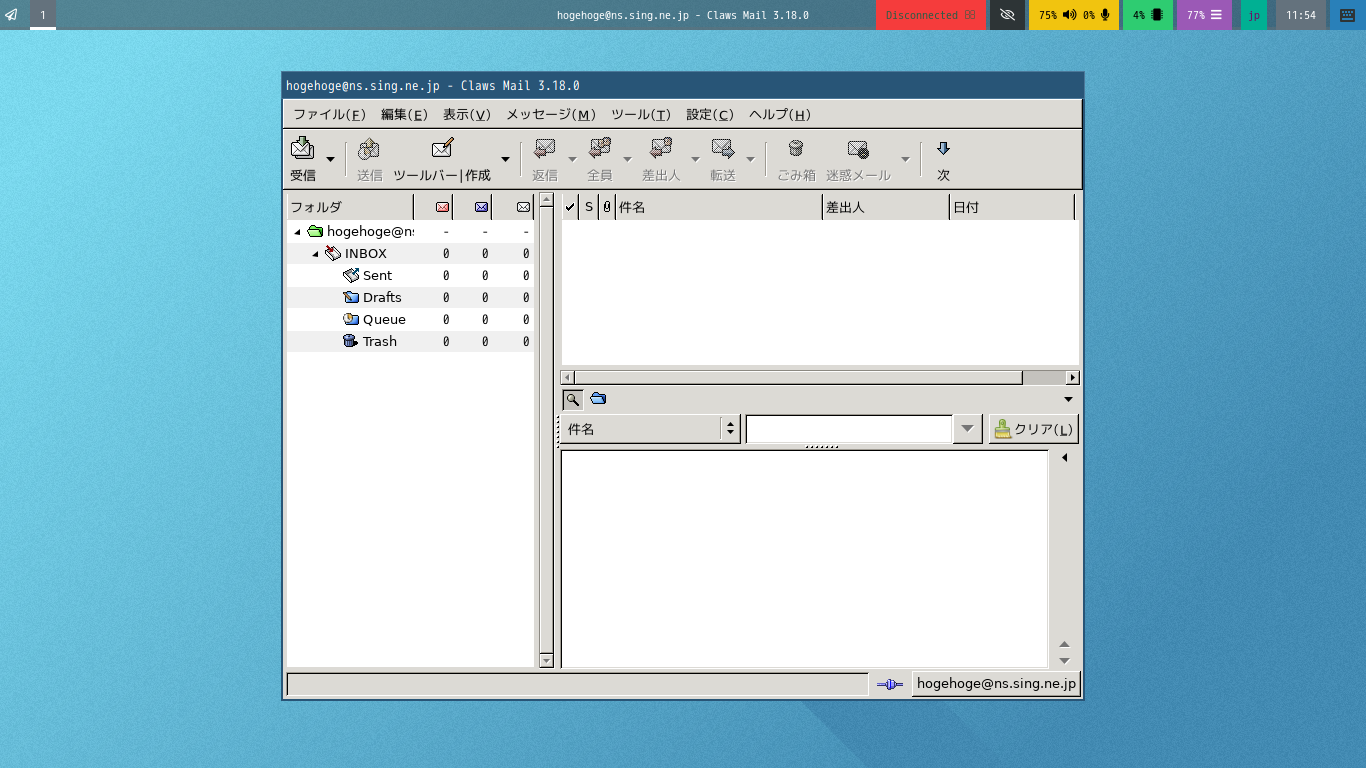Sort by the S status column header
This screenshot has height=768, width=1366.
pyautogui.click(x=589, y=207)
